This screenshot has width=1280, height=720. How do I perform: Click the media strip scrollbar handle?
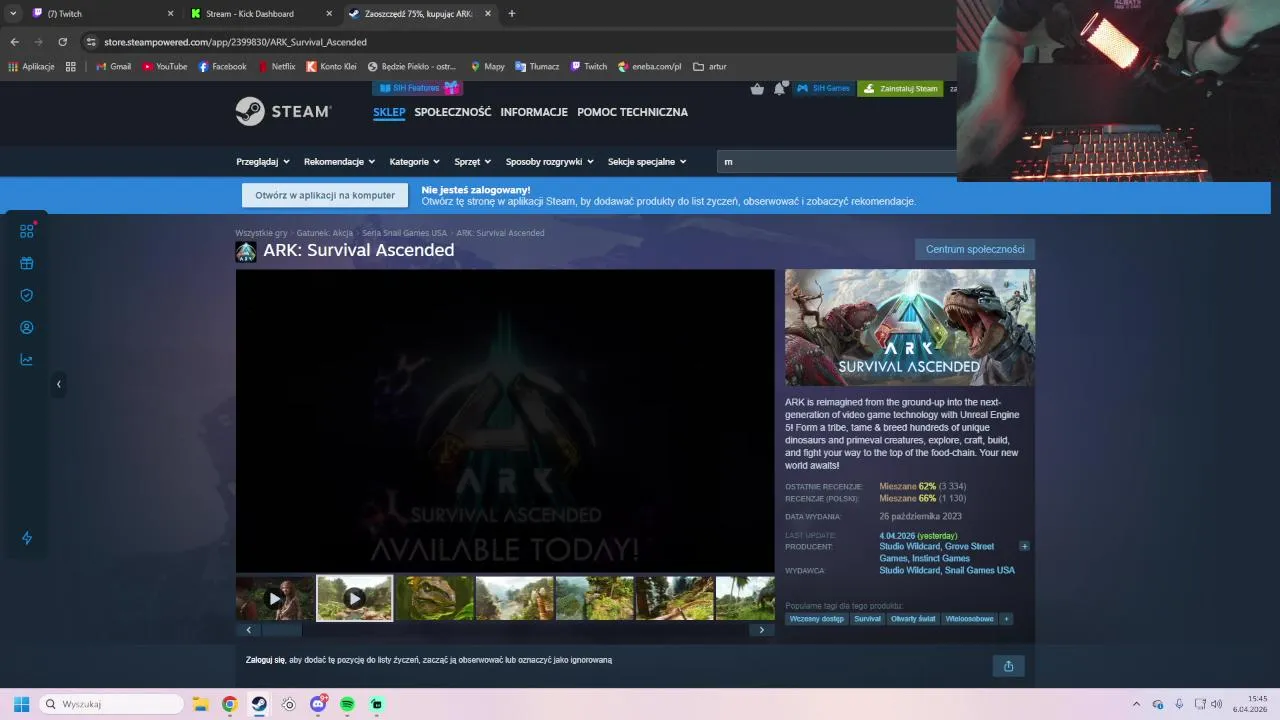pyautogui.click(x=281, y=630)
